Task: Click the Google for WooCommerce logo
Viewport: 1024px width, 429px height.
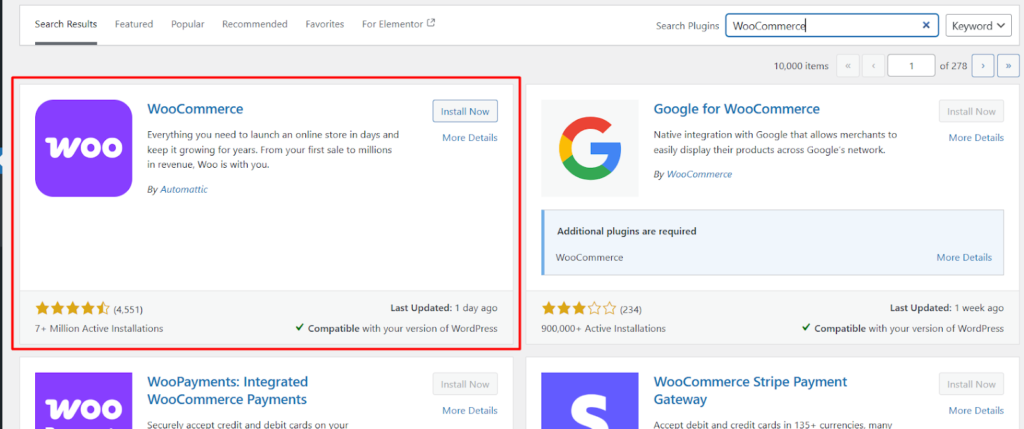Action: [590, 148]
